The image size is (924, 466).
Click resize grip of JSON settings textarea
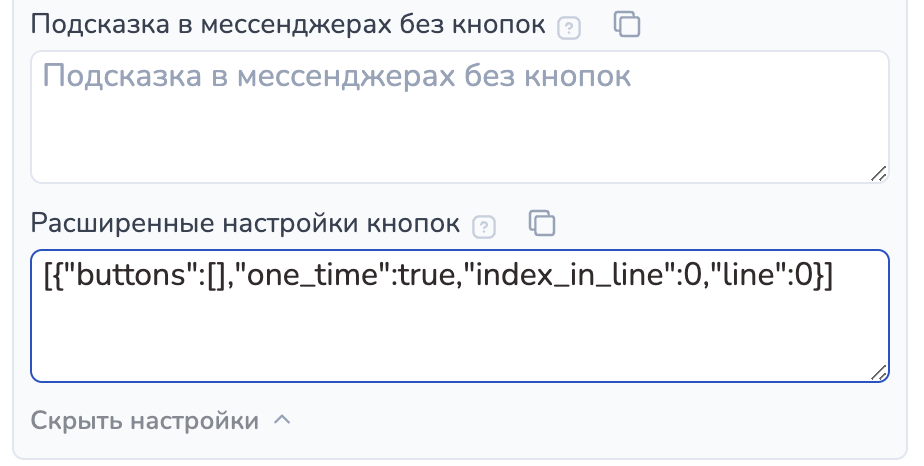point(878,372)
